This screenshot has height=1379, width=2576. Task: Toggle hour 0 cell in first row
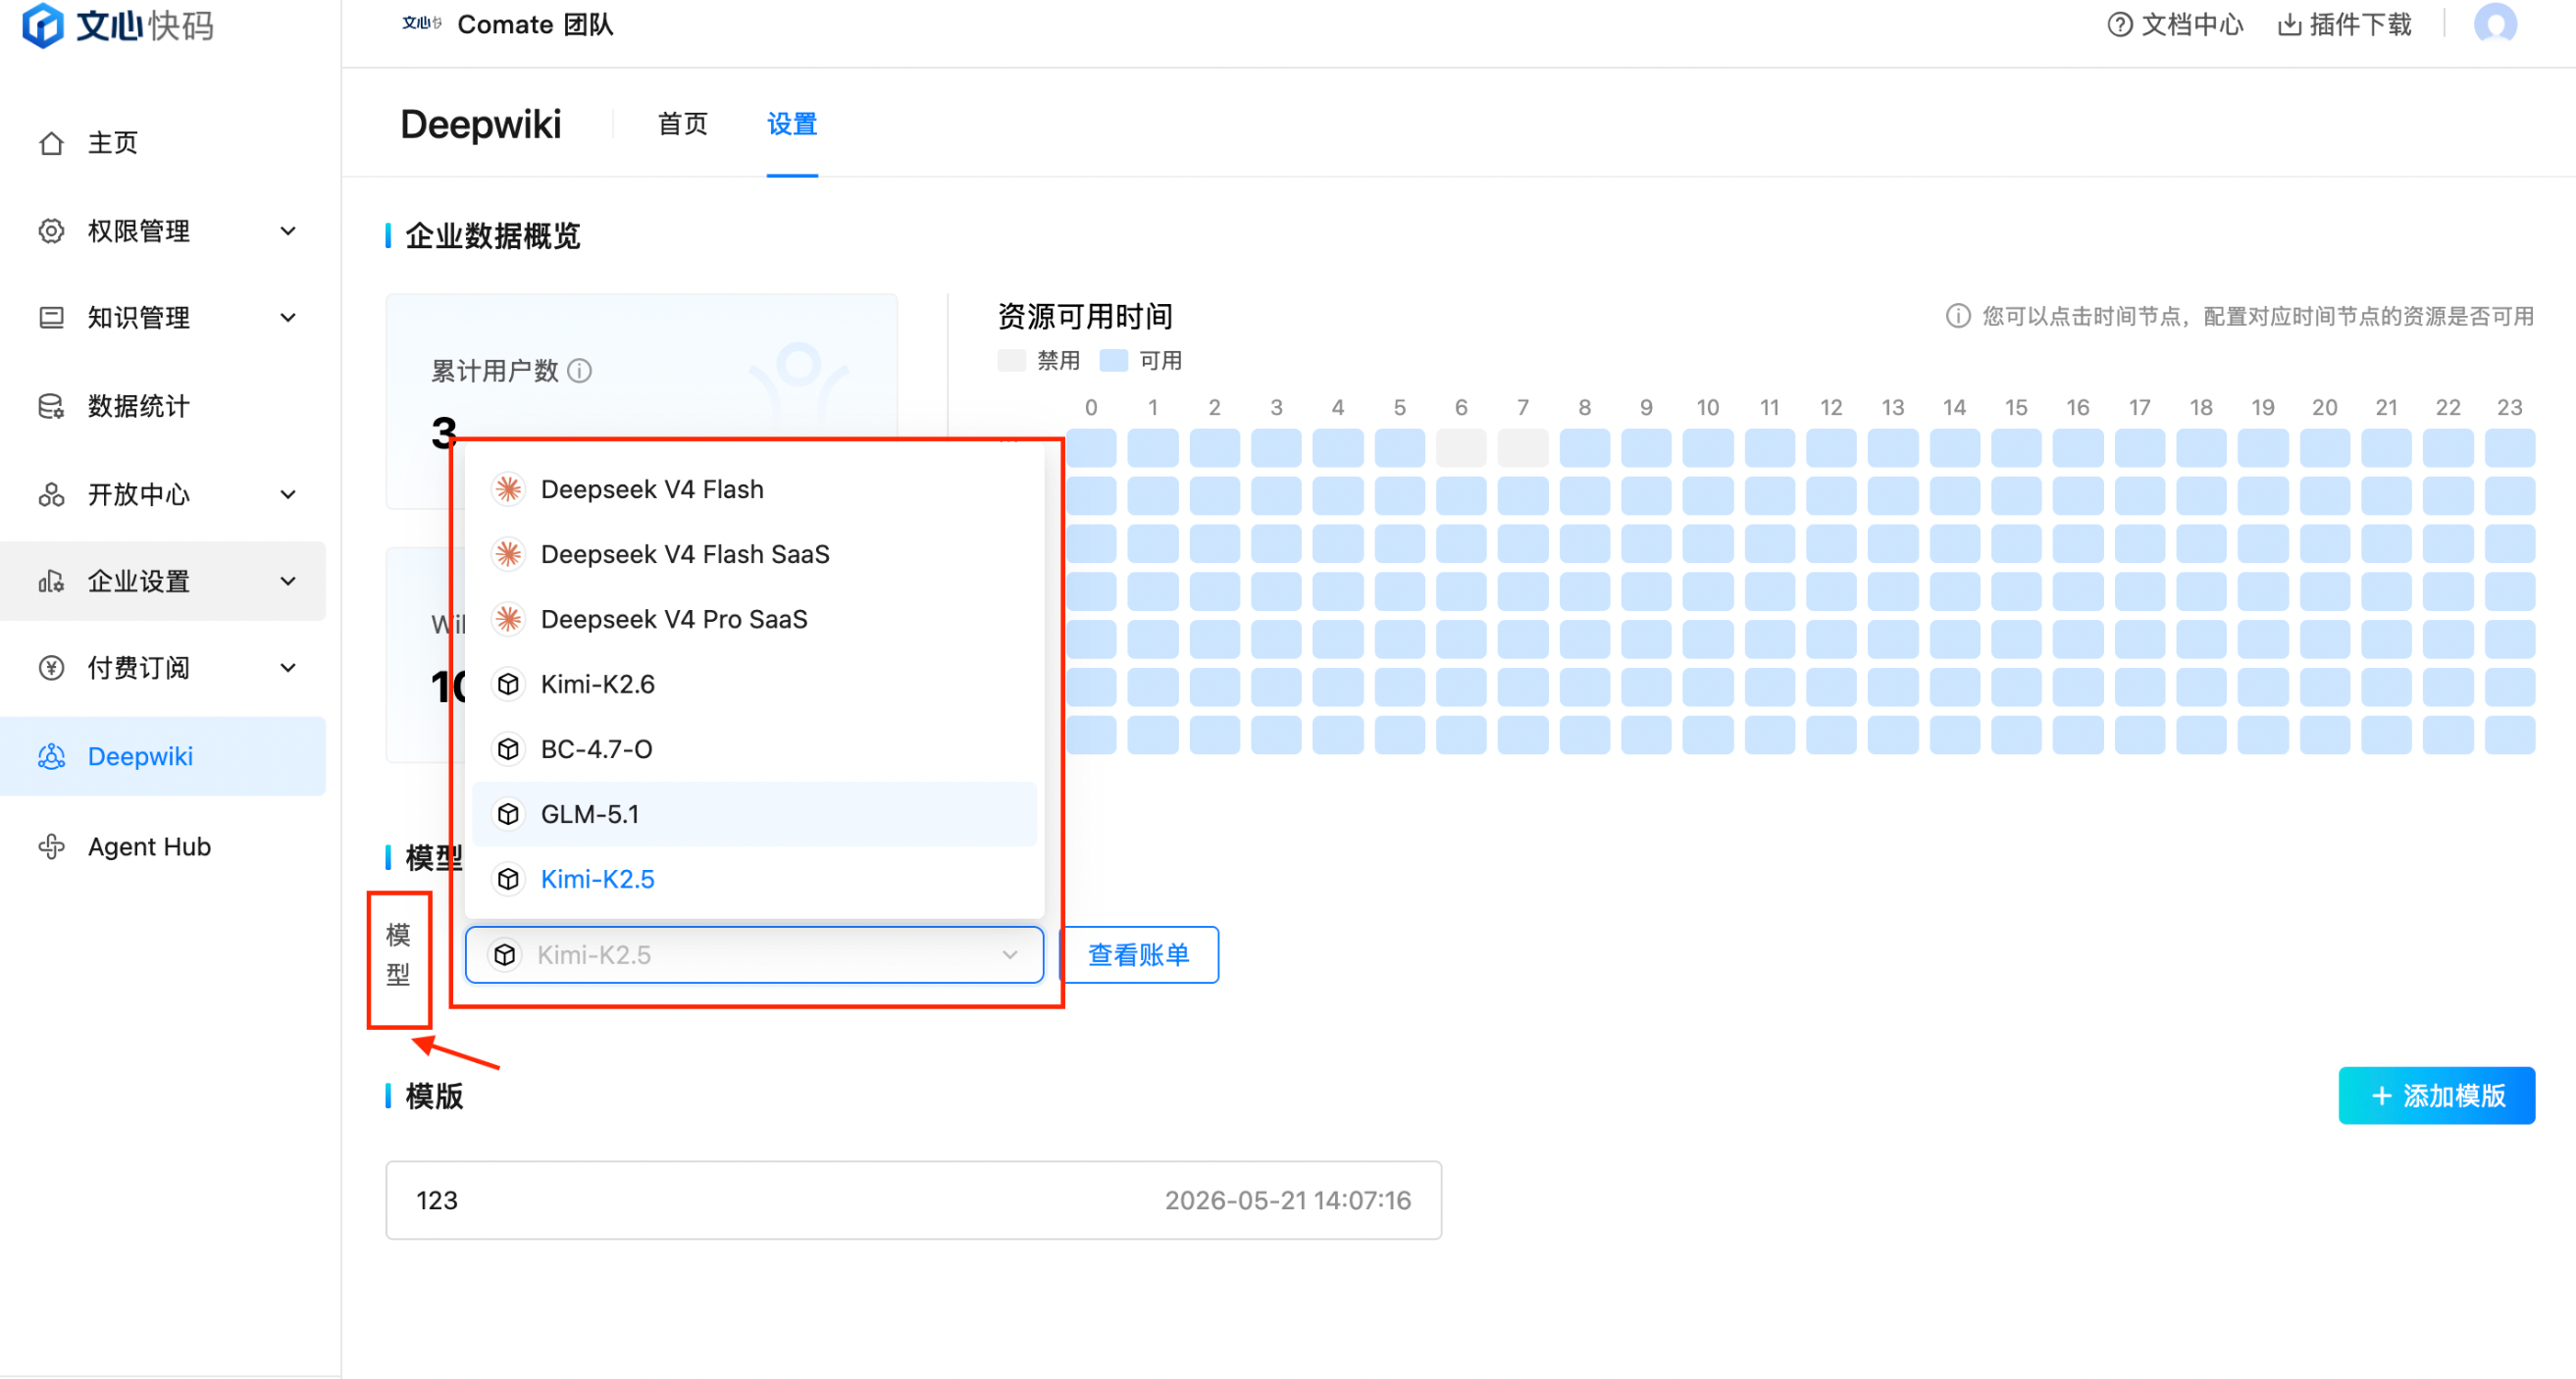(x=1091, y=448)
